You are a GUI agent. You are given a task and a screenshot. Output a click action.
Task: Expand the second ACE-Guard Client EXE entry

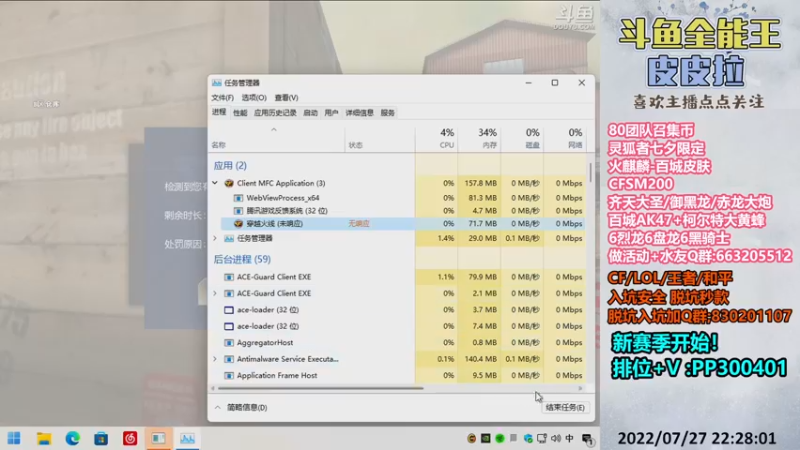coord(215,293)
